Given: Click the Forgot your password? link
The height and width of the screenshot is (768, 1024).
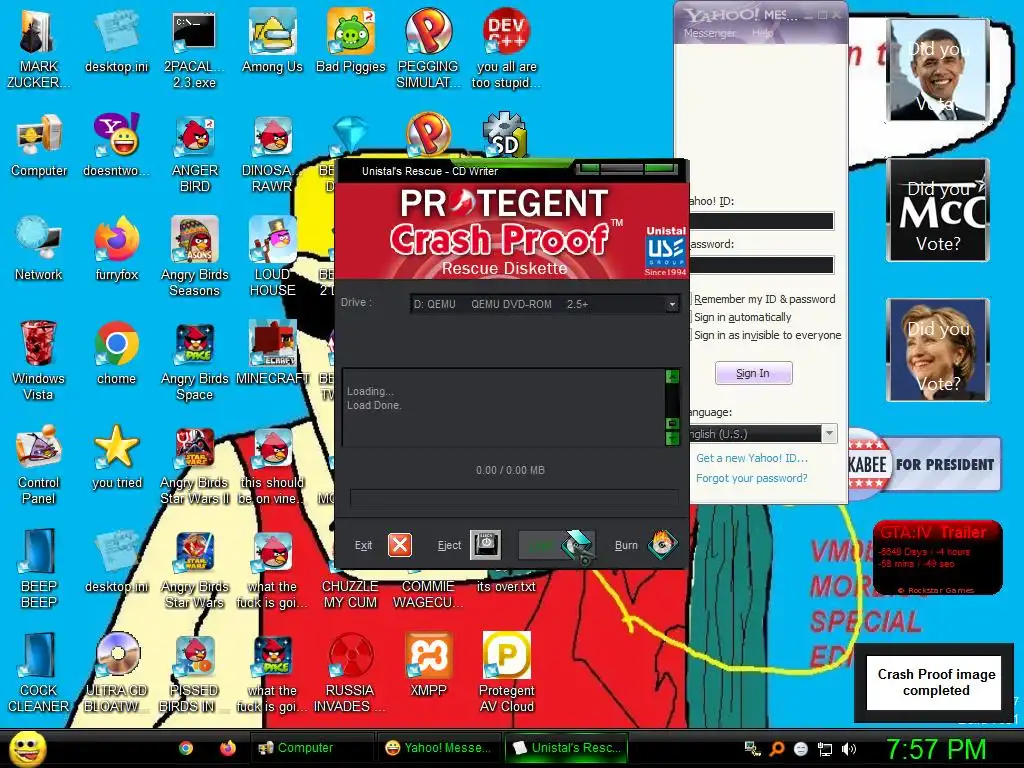Looking at the screenshot, I should coord(752,478).
